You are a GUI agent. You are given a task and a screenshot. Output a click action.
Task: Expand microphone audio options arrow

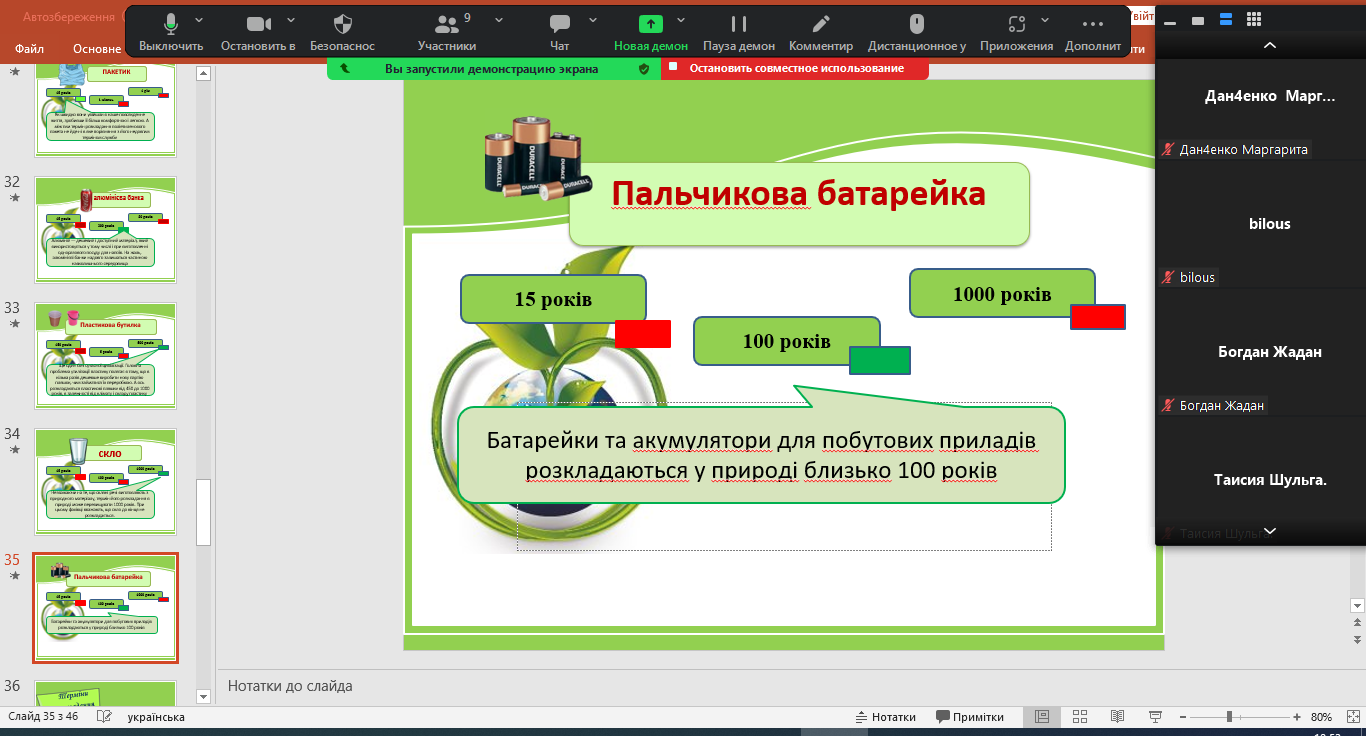coord(199,20)
